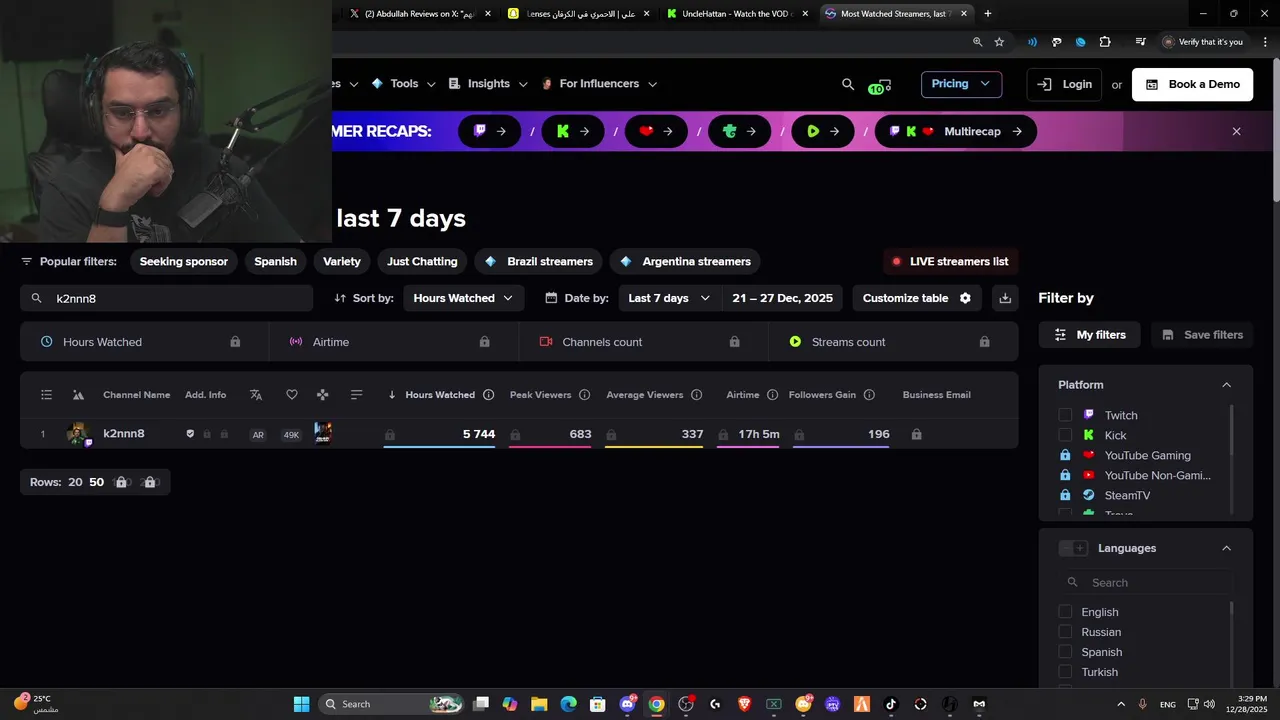Expand the Tools menu
This screenshot has height=720, width=1280.
pos(404,84)
